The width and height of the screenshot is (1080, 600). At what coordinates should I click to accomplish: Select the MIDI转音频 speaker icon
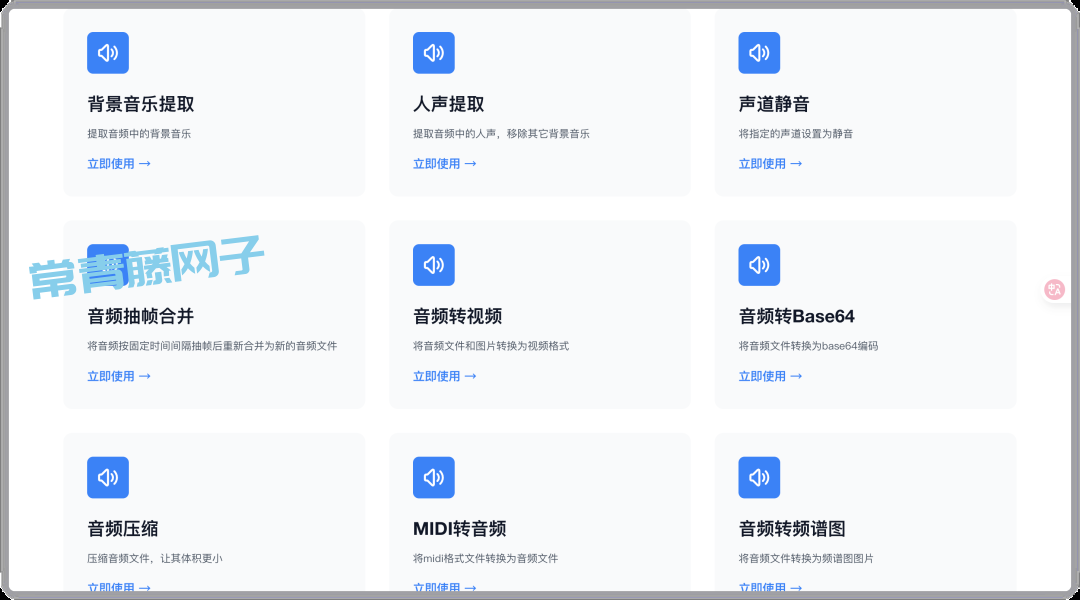pos(433,478)
